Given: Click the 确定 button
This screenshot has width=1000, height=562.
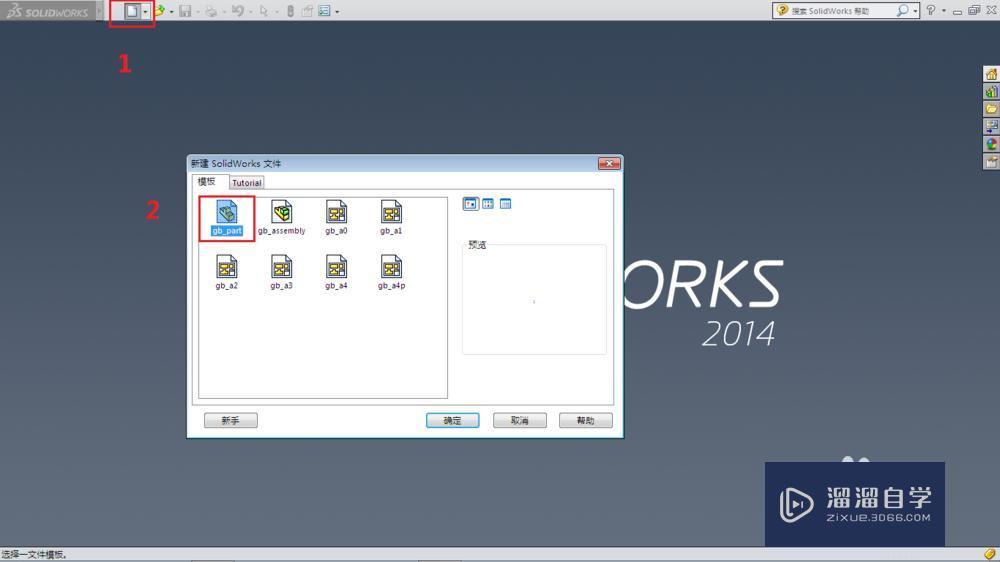Looking at the screenshot, I should 452,420.
